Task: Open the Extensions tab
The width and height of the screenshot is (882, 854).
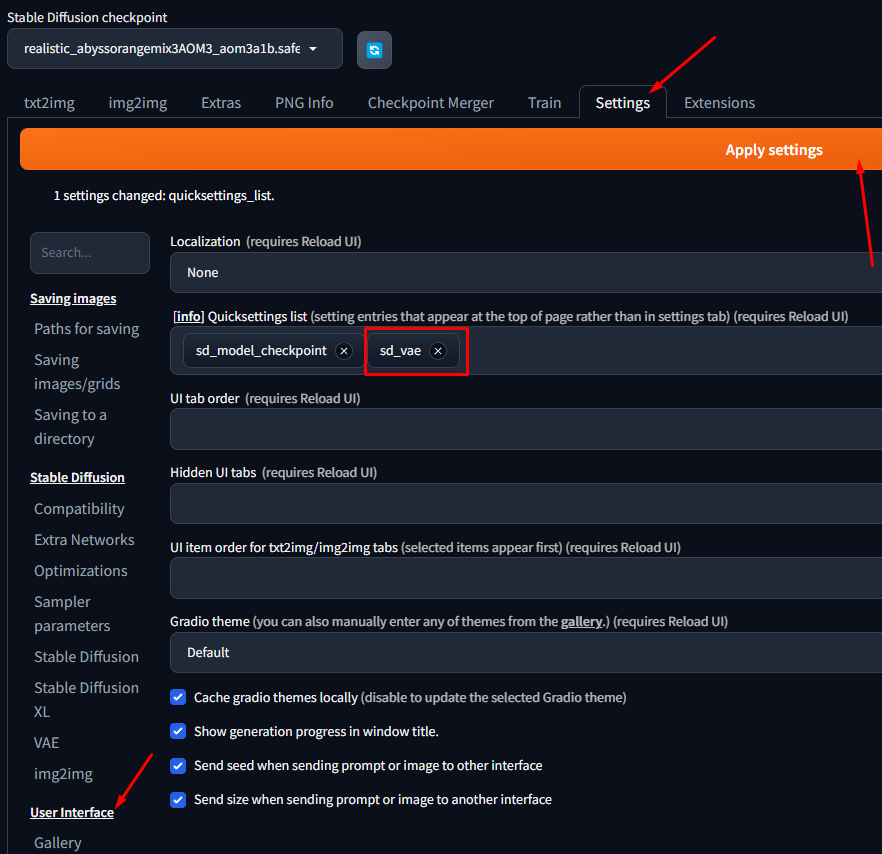Action: [719, 102]
